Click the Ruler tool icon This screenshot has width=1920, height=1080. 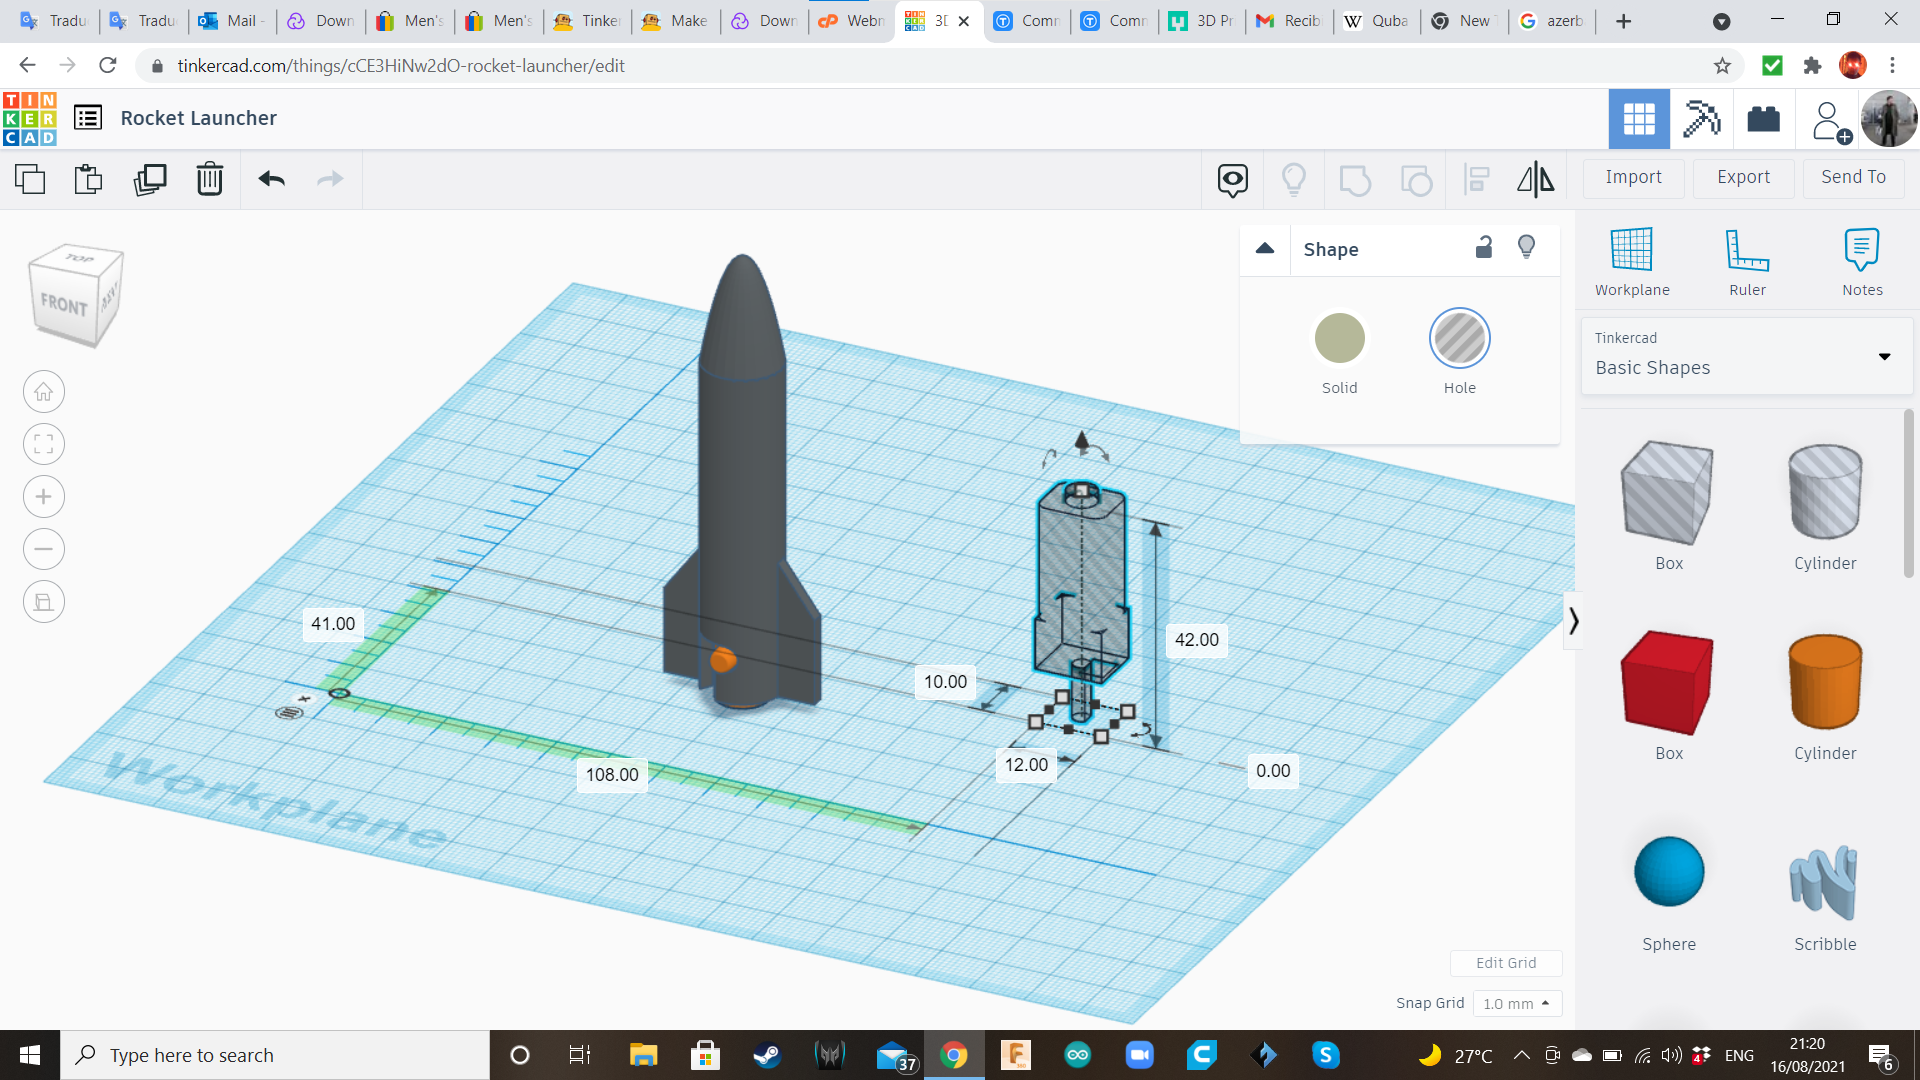click(x=1747, y=260)
